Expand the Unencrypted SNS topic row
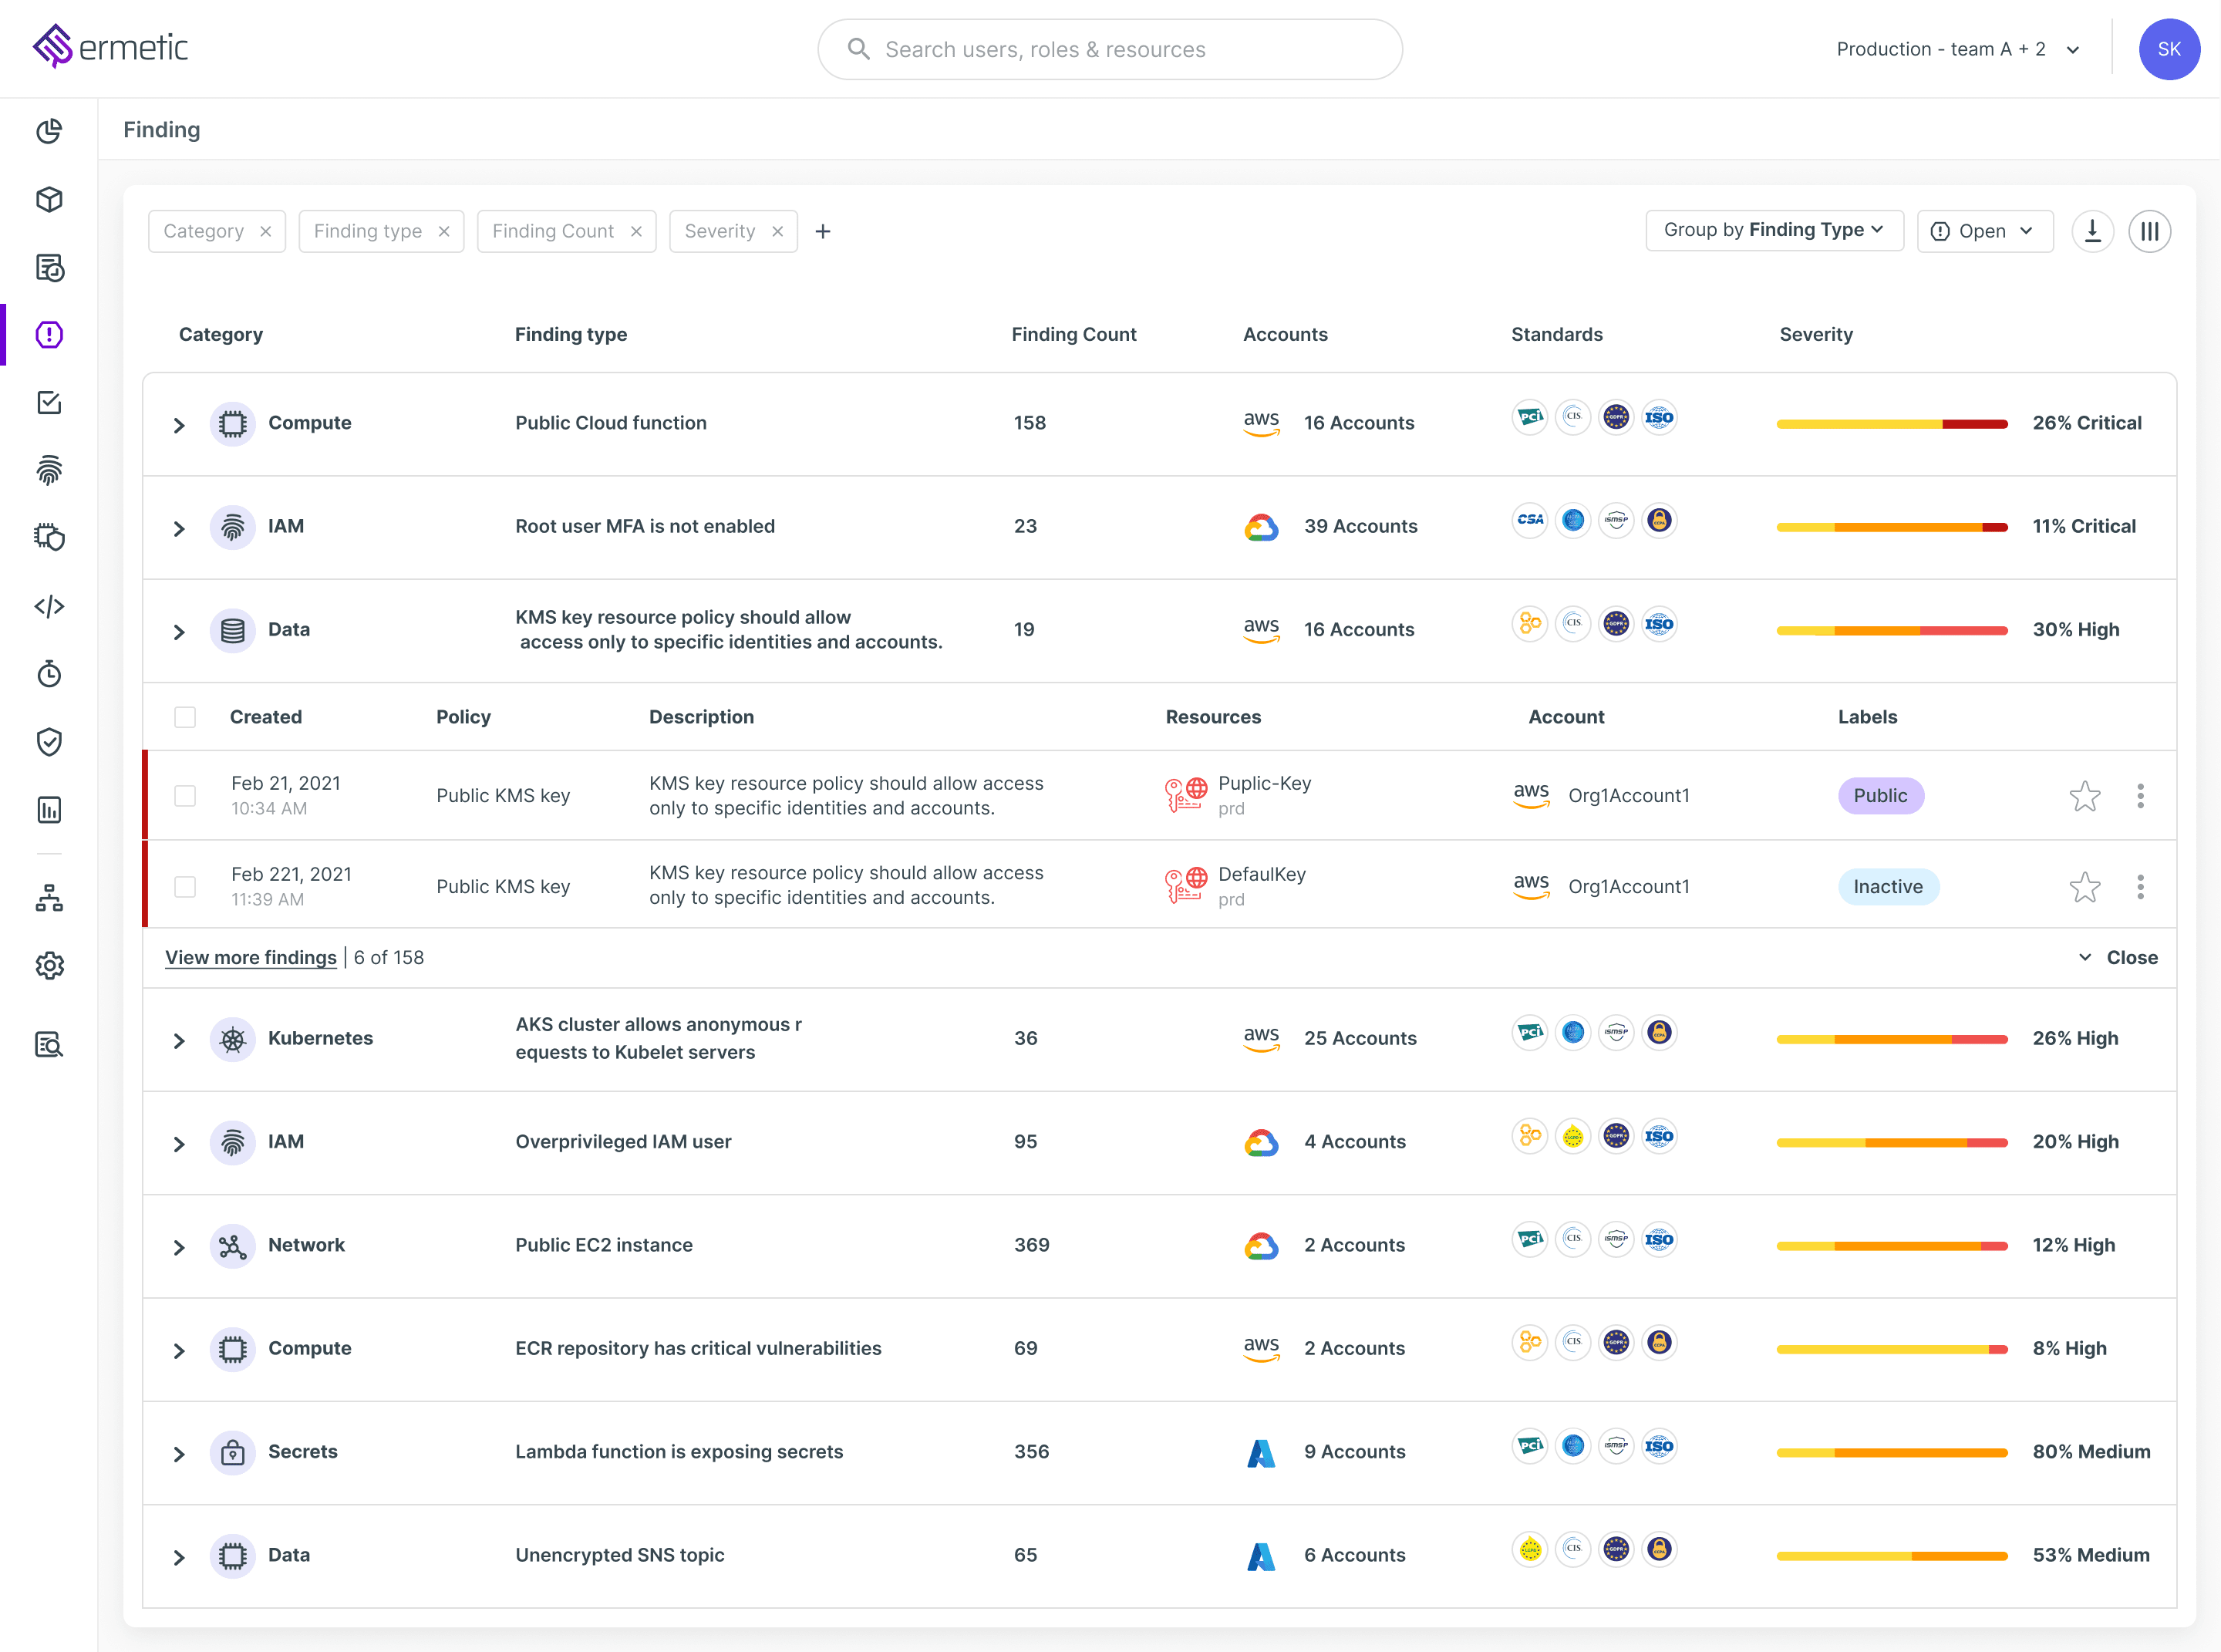Screen dimensions: 2221x1652 pyautogui.click(x=179, y=1558)
